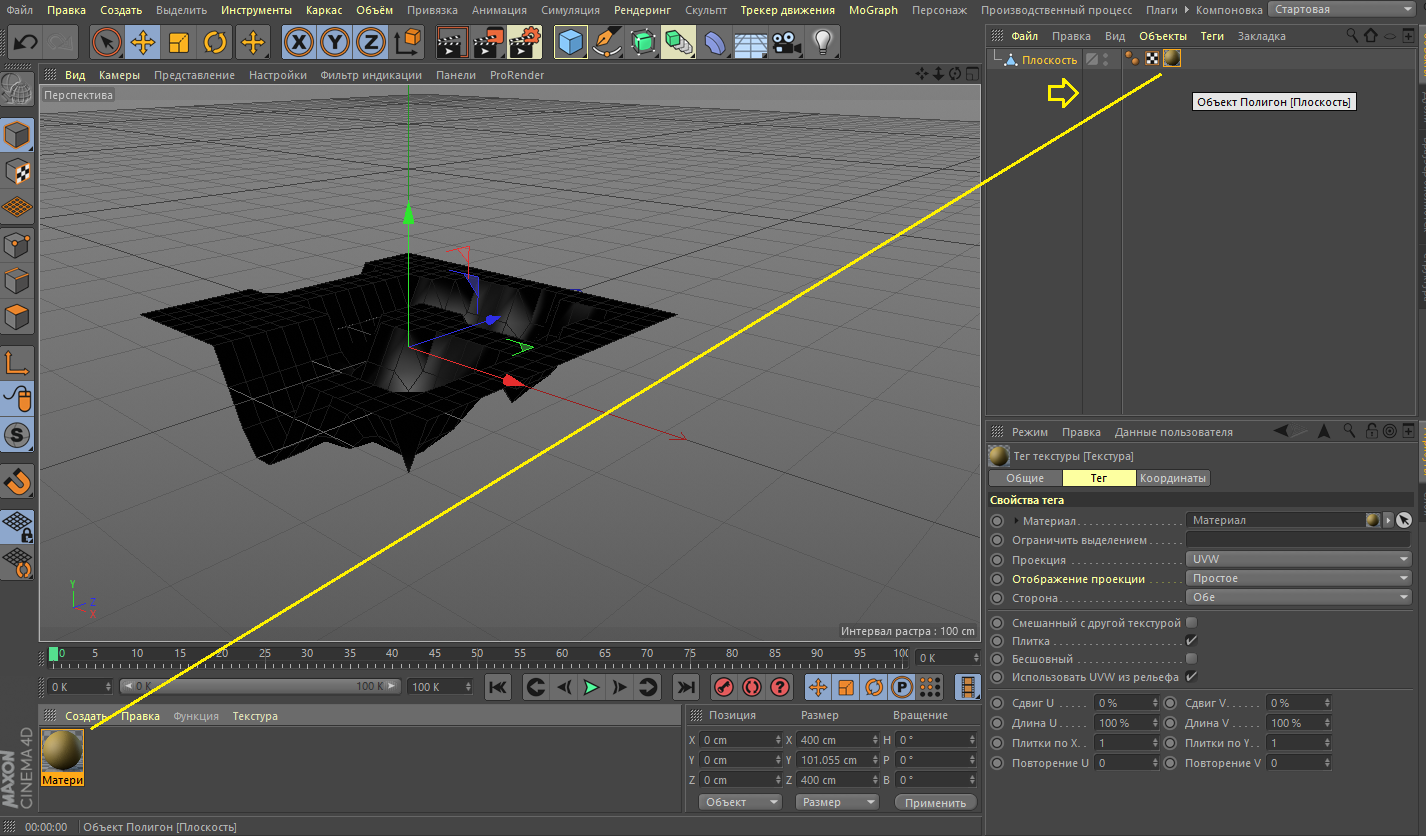This screenshot has width=1426, height=836.
Task: Click the Плитки по X field
Action: point(1127,743)
